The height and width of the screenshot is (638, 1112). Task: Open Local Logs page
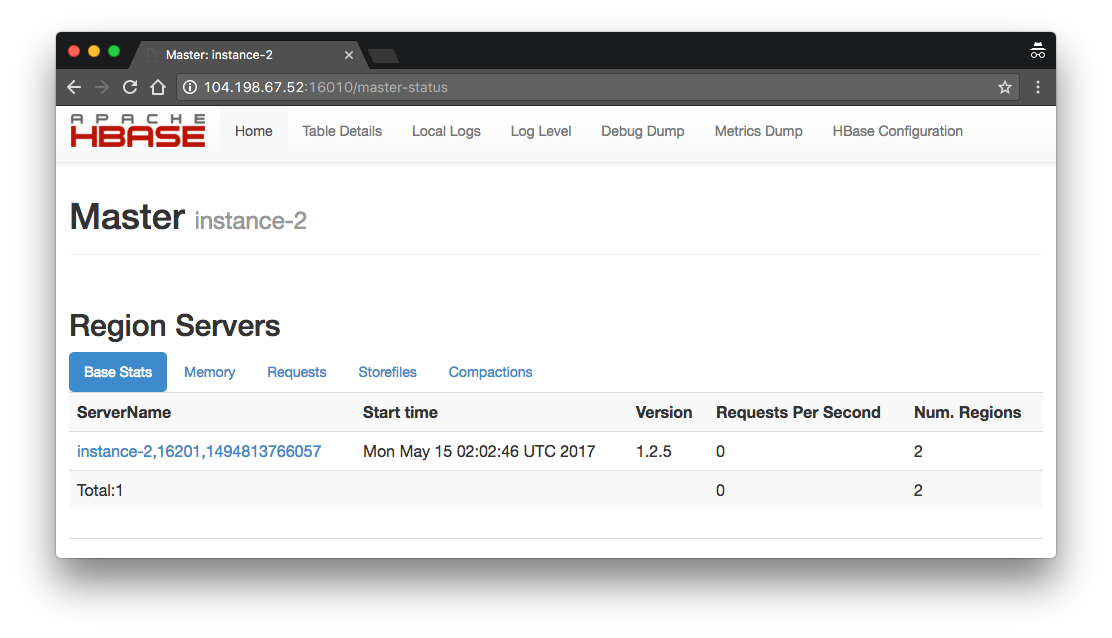(x=446, y=131)
